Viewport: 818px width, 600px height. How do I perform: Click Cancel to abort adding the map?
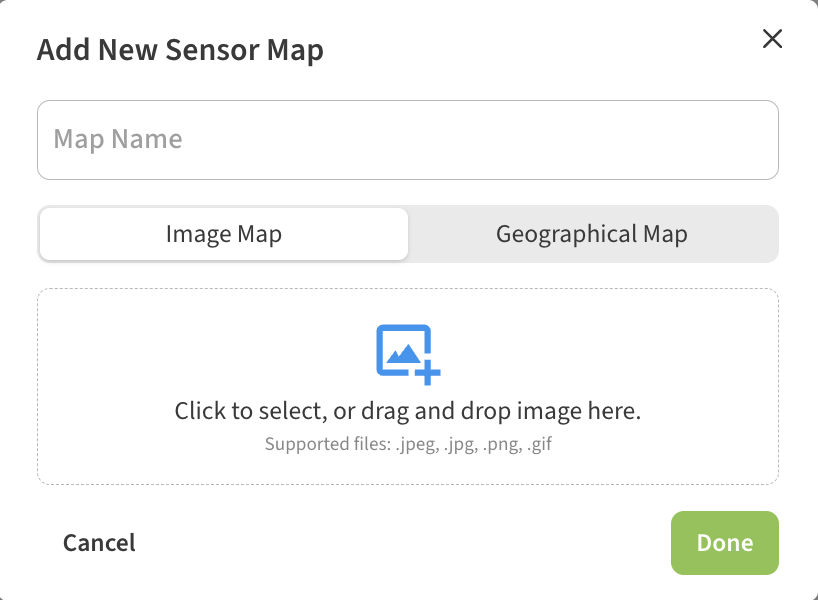point(98,542)
